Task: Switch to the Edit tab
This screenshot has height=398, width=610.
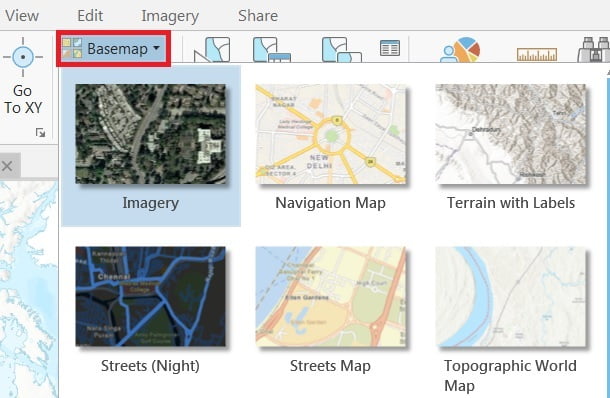Action: [90, 16]
